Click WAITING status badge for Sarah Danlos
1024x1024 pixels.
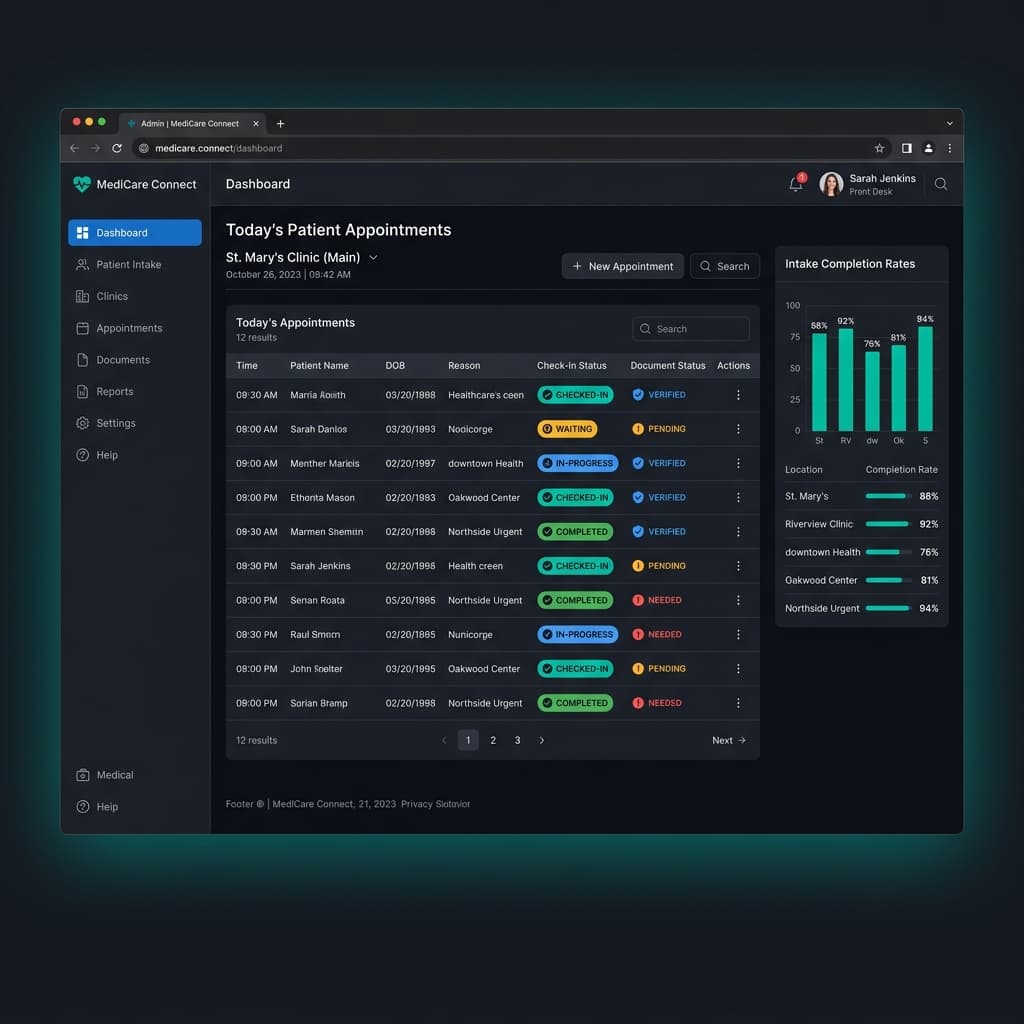567,429
